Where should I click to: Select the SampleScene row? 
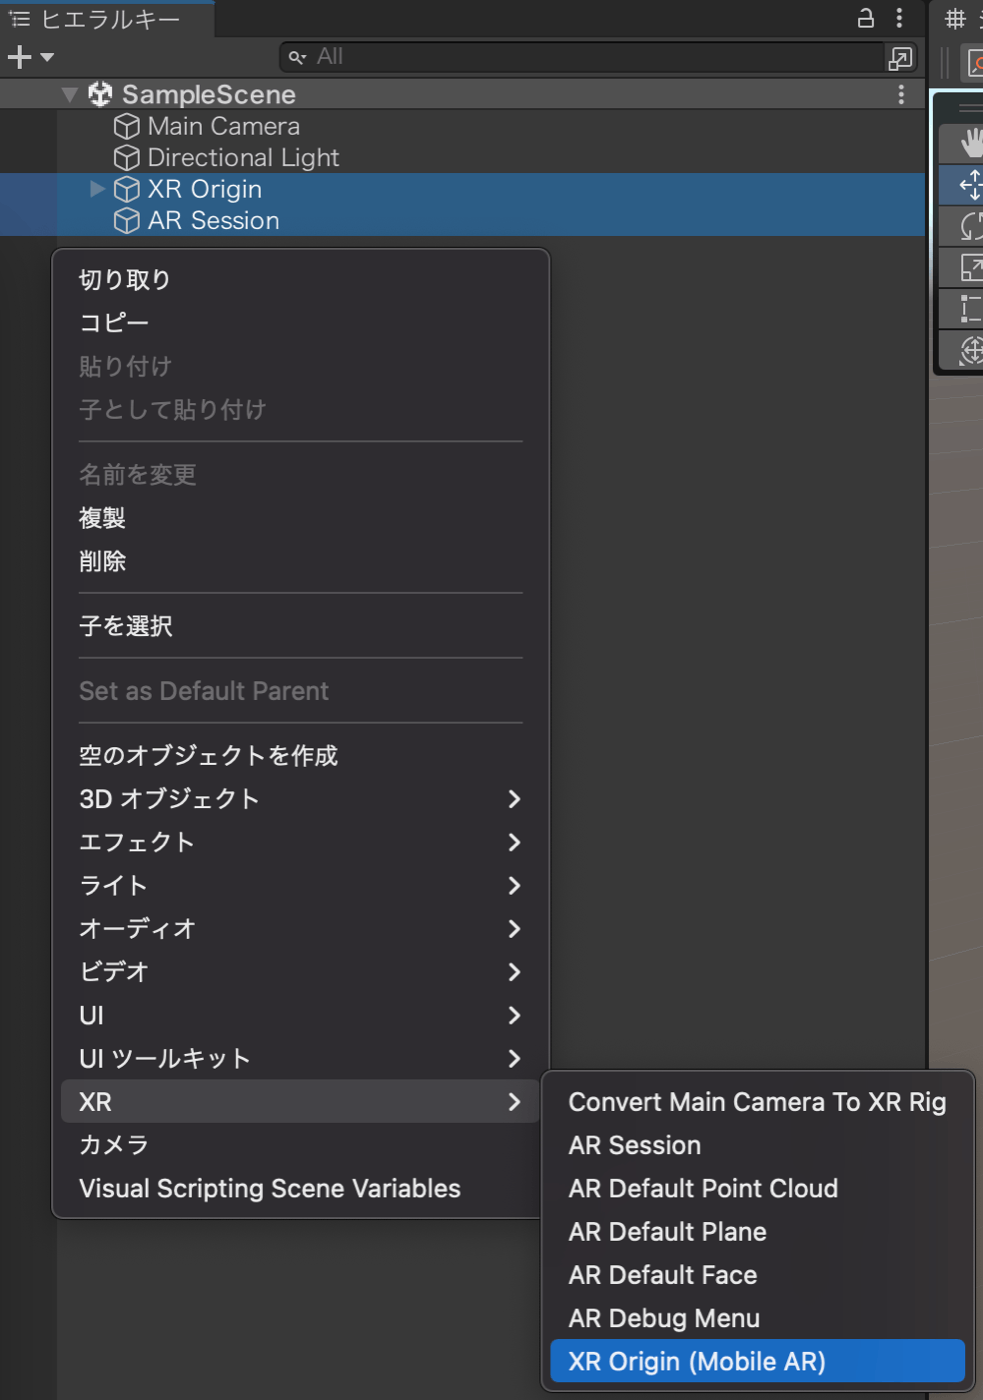pos(462,94)
